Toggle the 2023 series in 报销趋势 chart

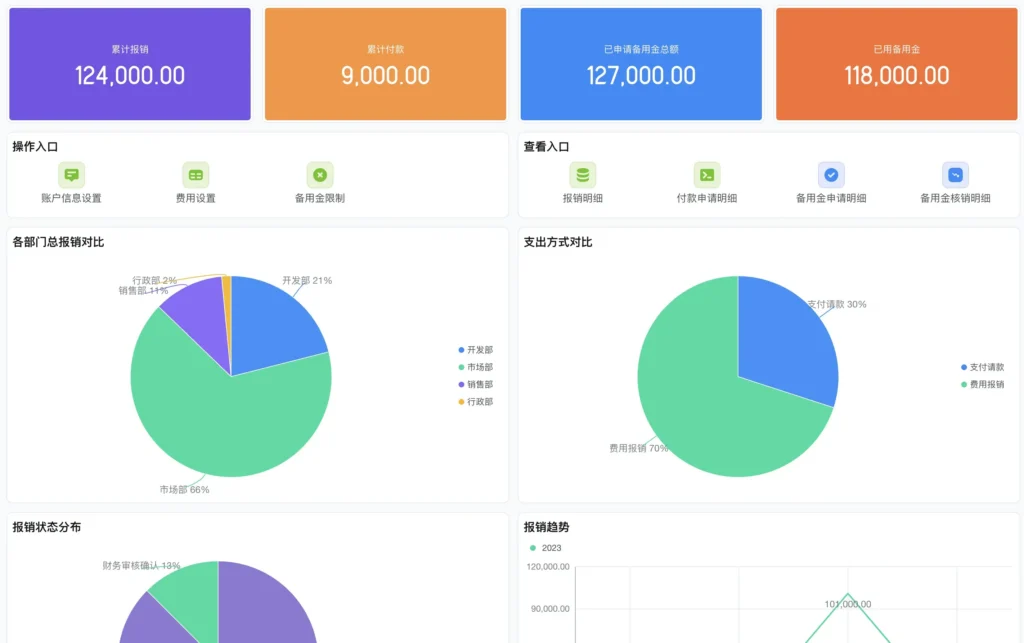[546, 548]
